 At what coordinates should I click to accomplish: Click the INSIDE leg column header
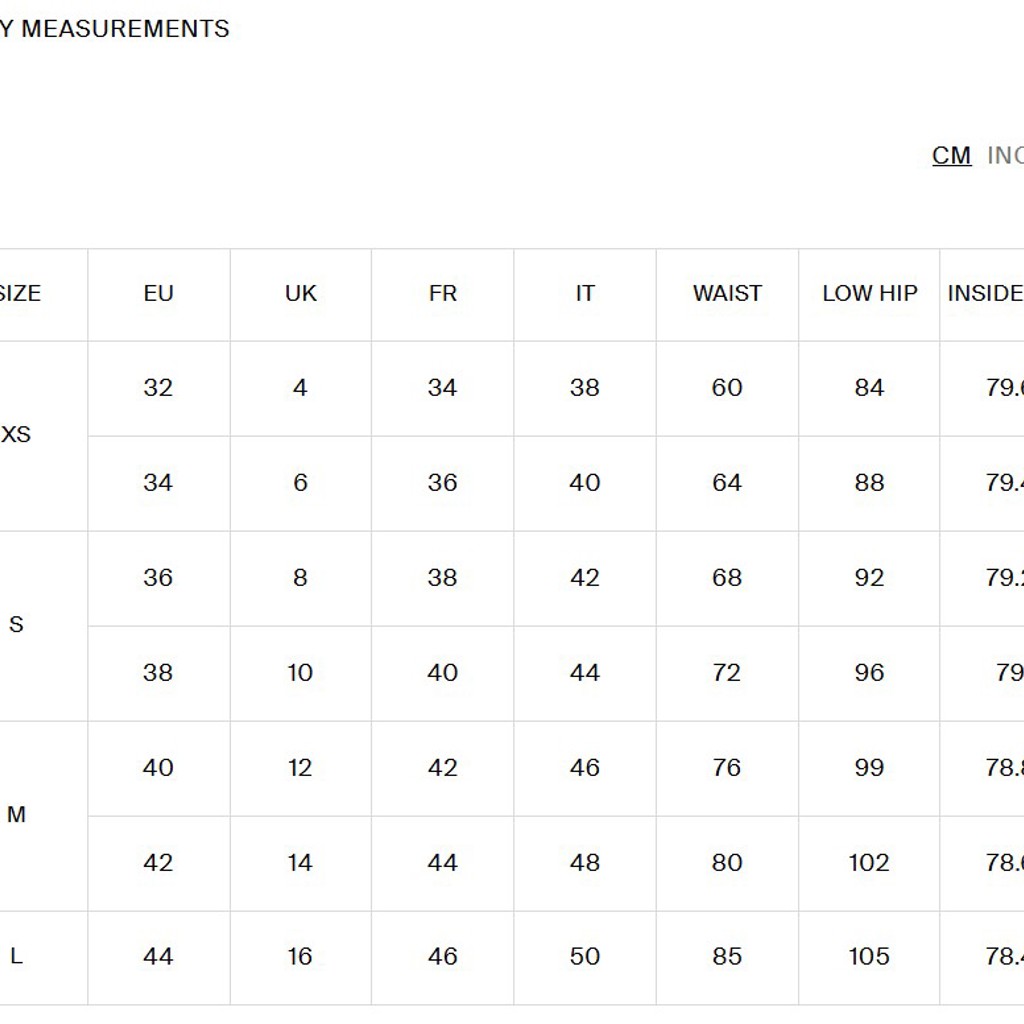click(985, 293)
